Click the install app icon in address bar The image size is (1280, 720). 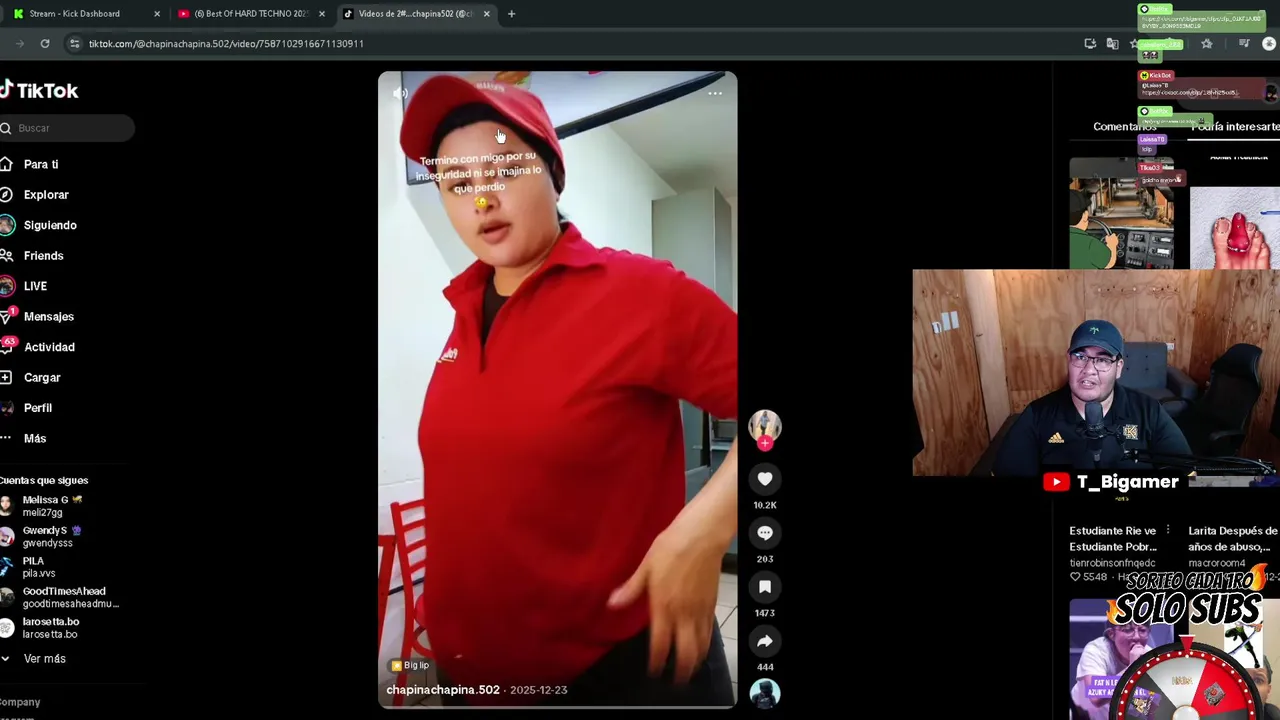pyautogui.click(x=1090, y=44)
